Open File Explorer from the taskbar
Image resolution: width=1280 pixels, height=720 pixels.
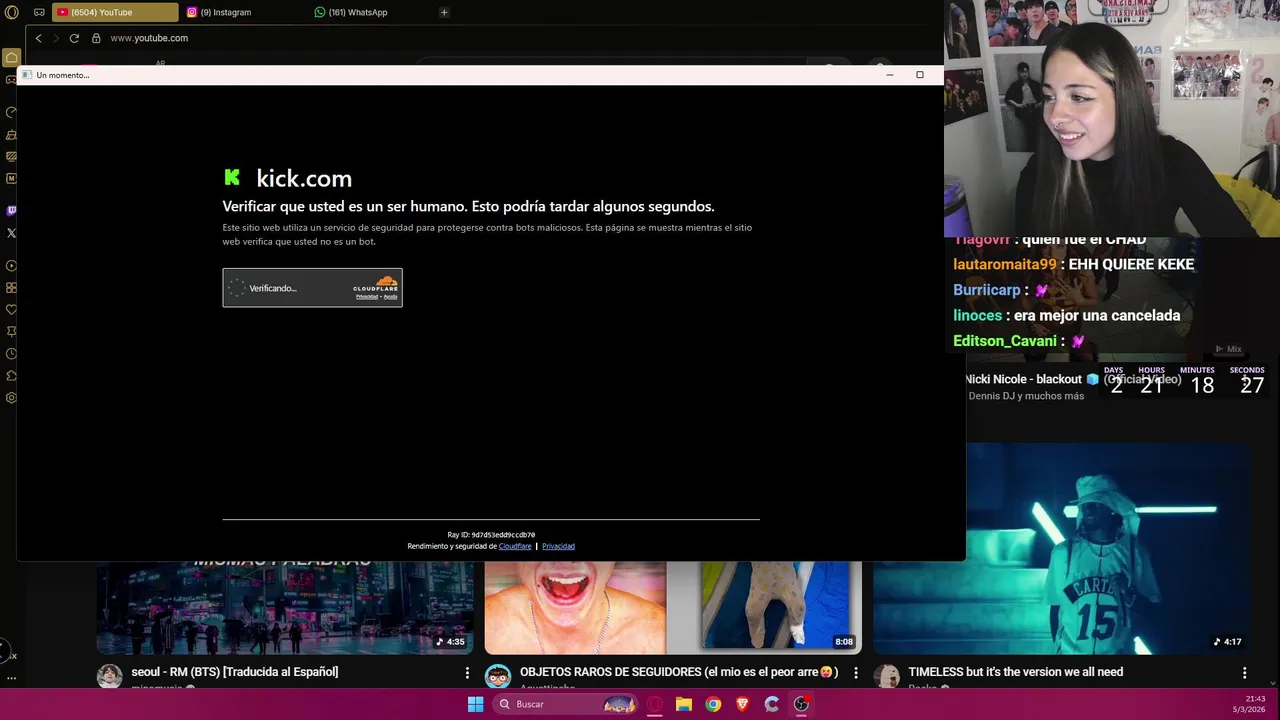coord(684,704)
